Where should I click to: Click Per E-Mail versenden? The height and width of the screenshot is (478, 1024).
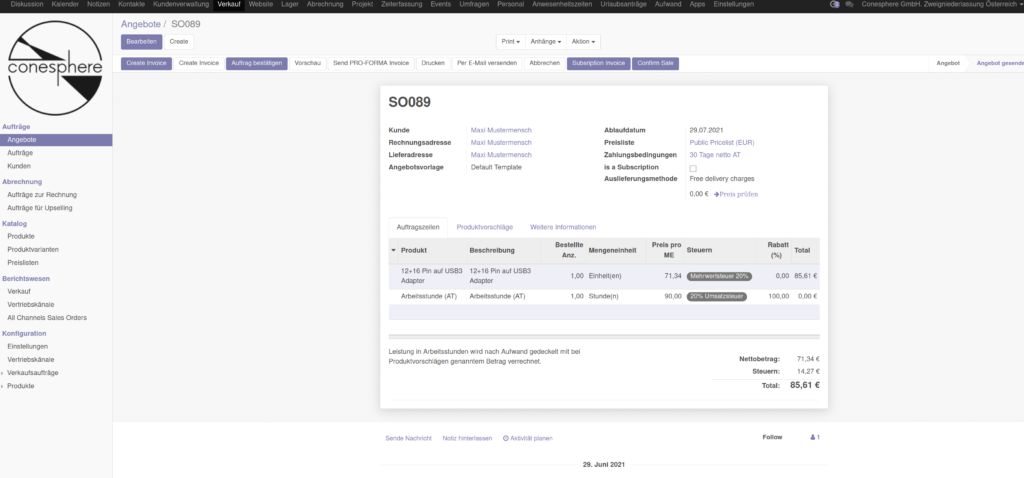point(487,63)
